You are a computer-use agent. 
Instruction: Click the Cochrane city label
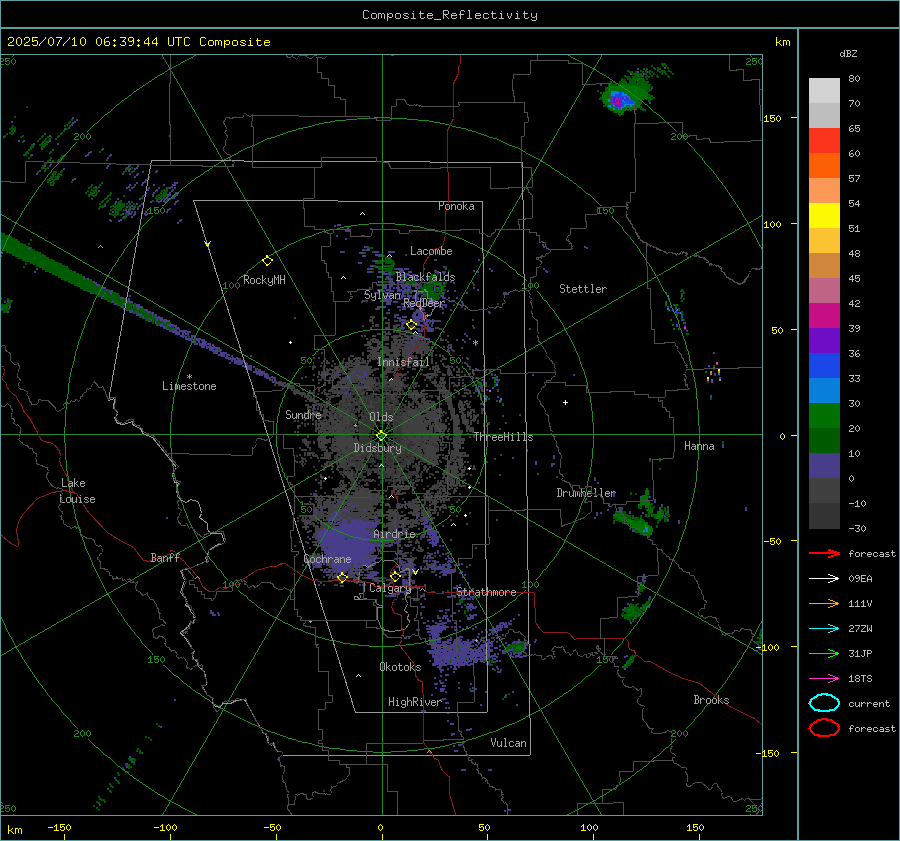(x=327, y=559)
